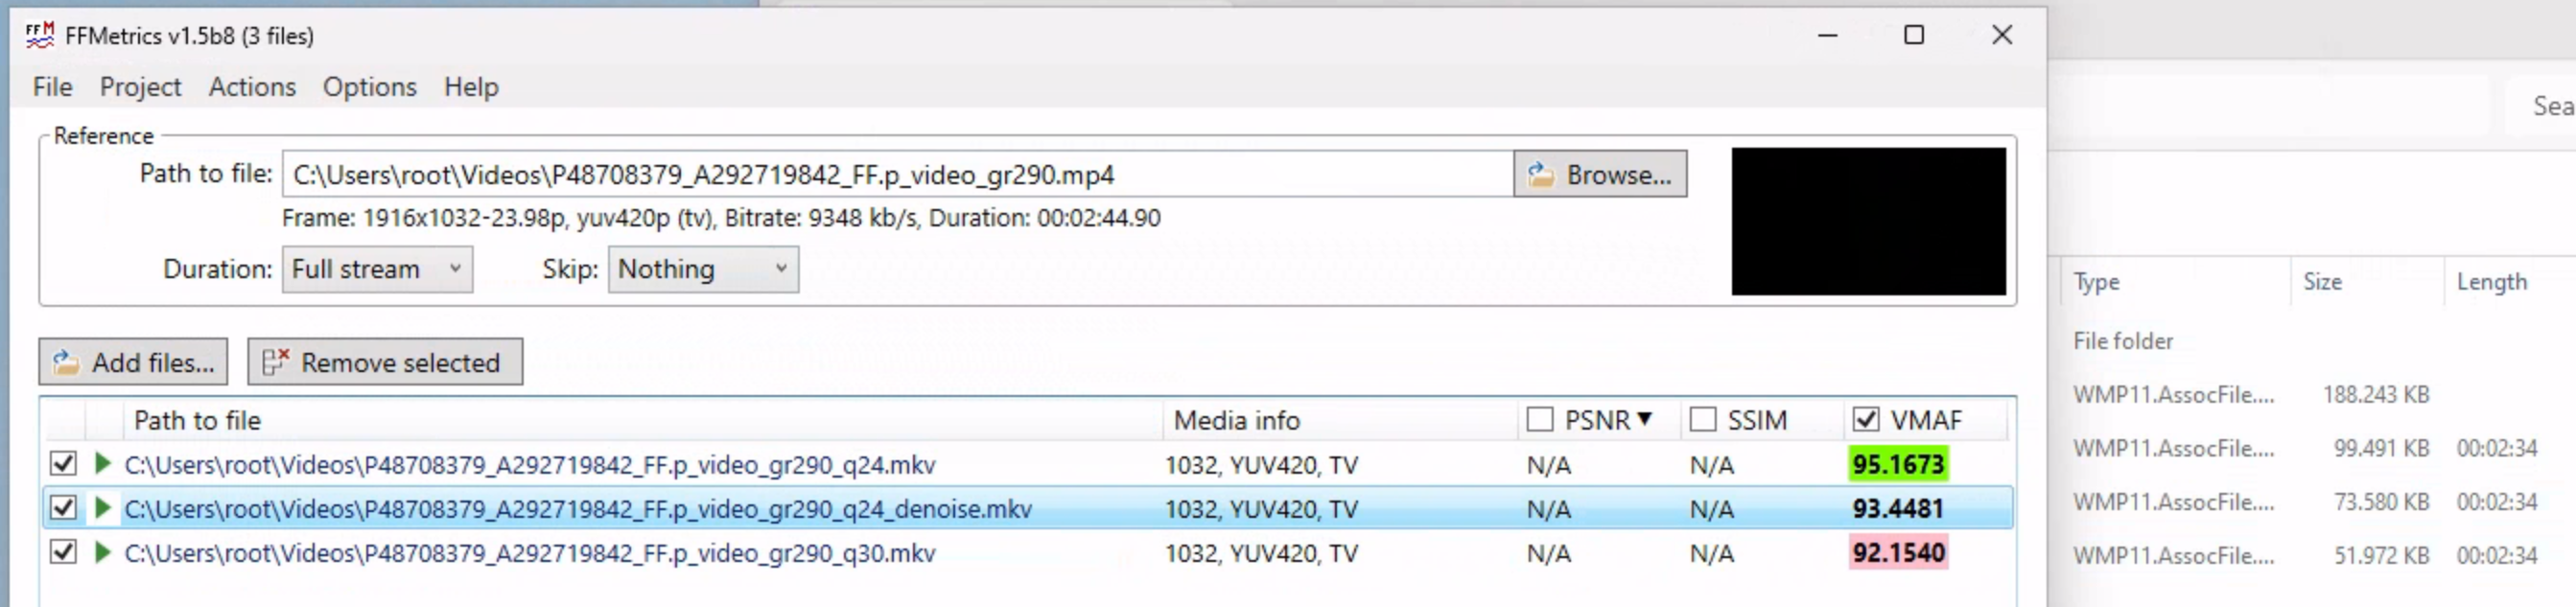Click the black reference video preview
Viewport: 2576px width, 607px height.
coord(1868,221)
